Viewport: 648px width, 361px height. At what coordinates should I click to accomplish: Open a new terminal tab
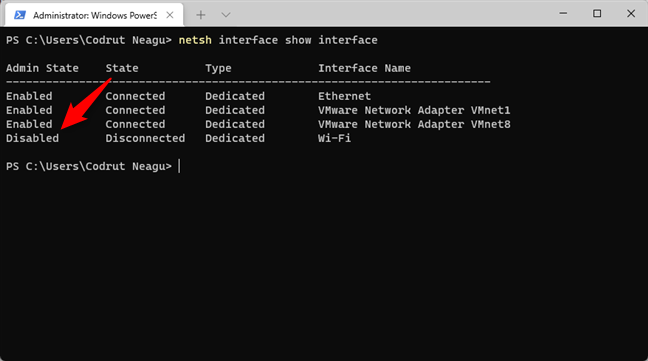point(201,15)
